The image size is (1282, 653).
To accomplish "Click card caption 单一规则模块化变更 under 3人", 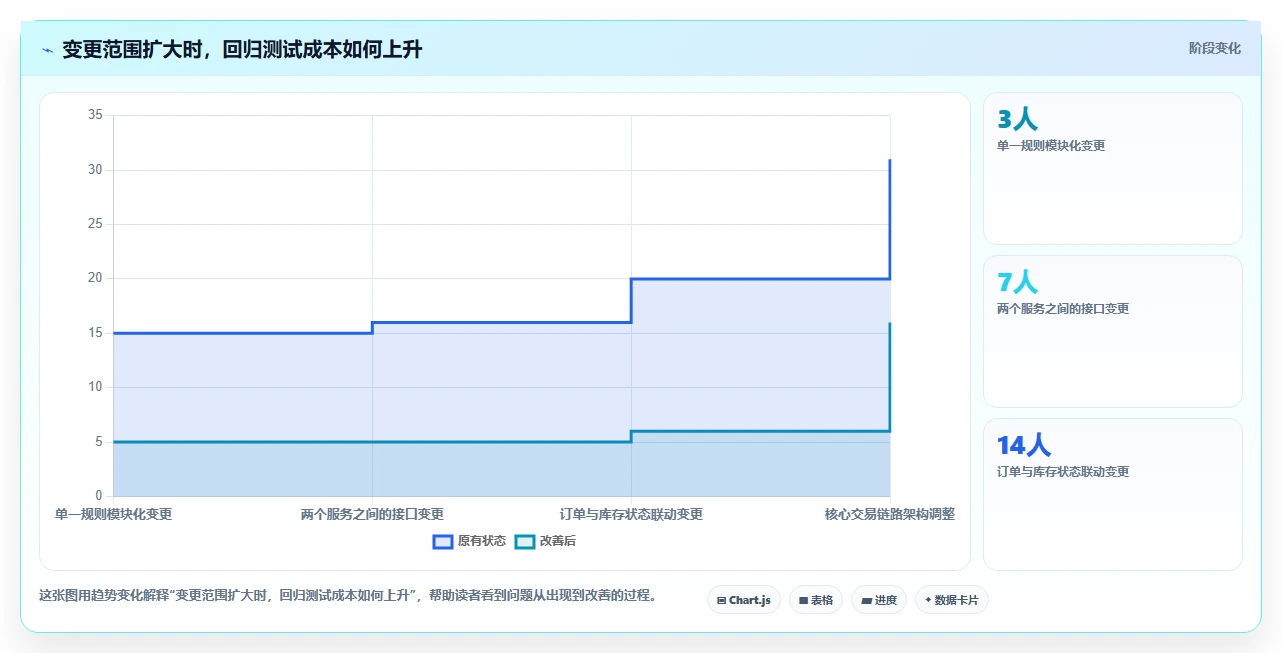I will (x=1051, y=146).
